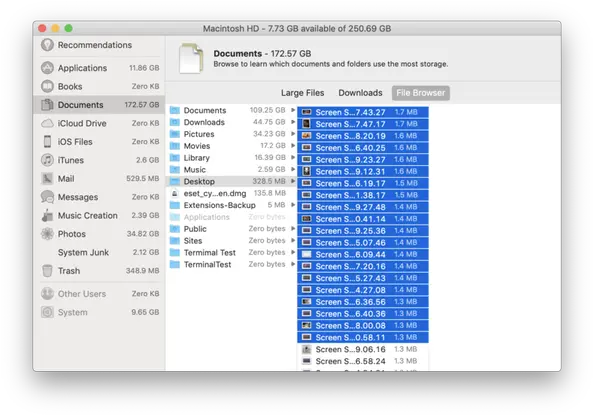Select the TerminalTest folder row
This screenshot has height=415, width=593.
pyautogui.click(x=231, y=264)
